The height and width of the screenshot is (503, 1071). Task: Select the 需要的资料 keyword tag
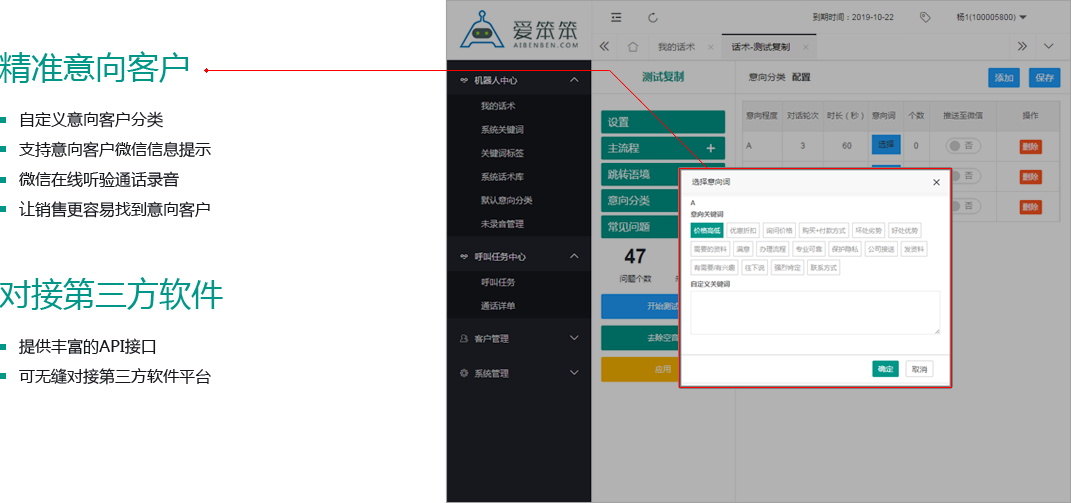710,249
